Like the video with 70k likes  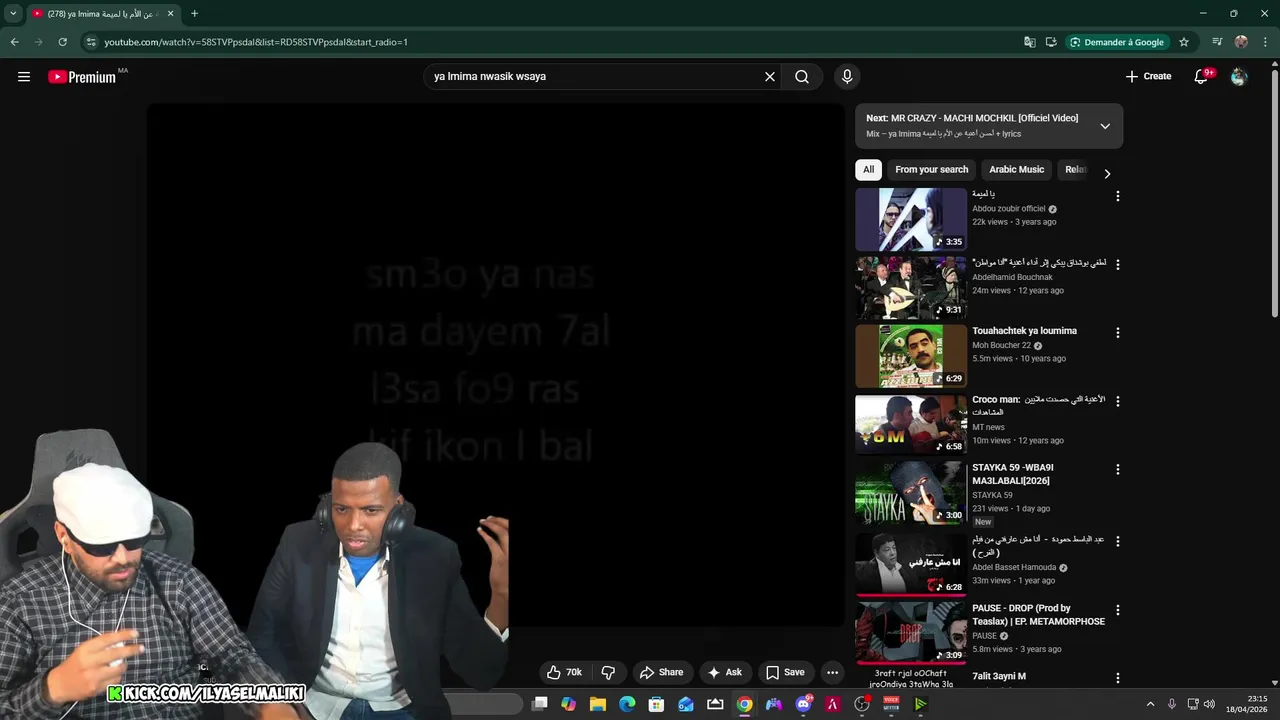(563, 672)
